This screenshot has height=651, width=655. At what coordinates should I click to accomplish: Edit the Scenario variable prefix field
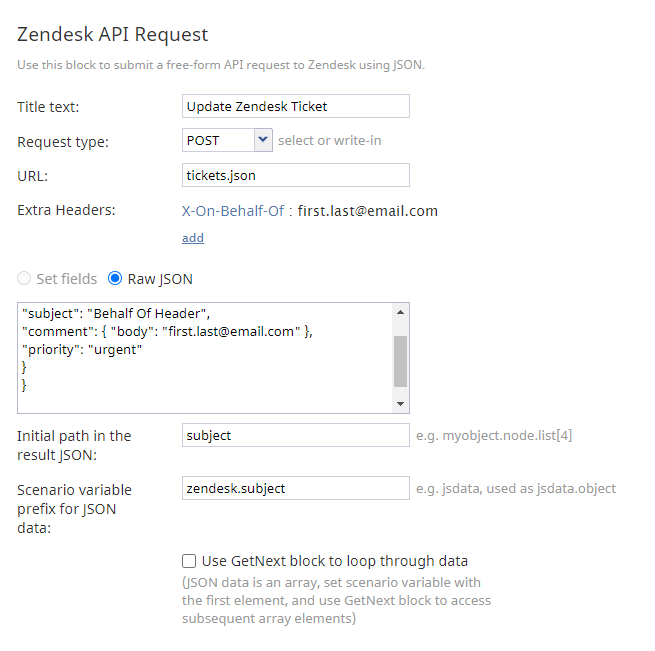(x=296, y=488)
